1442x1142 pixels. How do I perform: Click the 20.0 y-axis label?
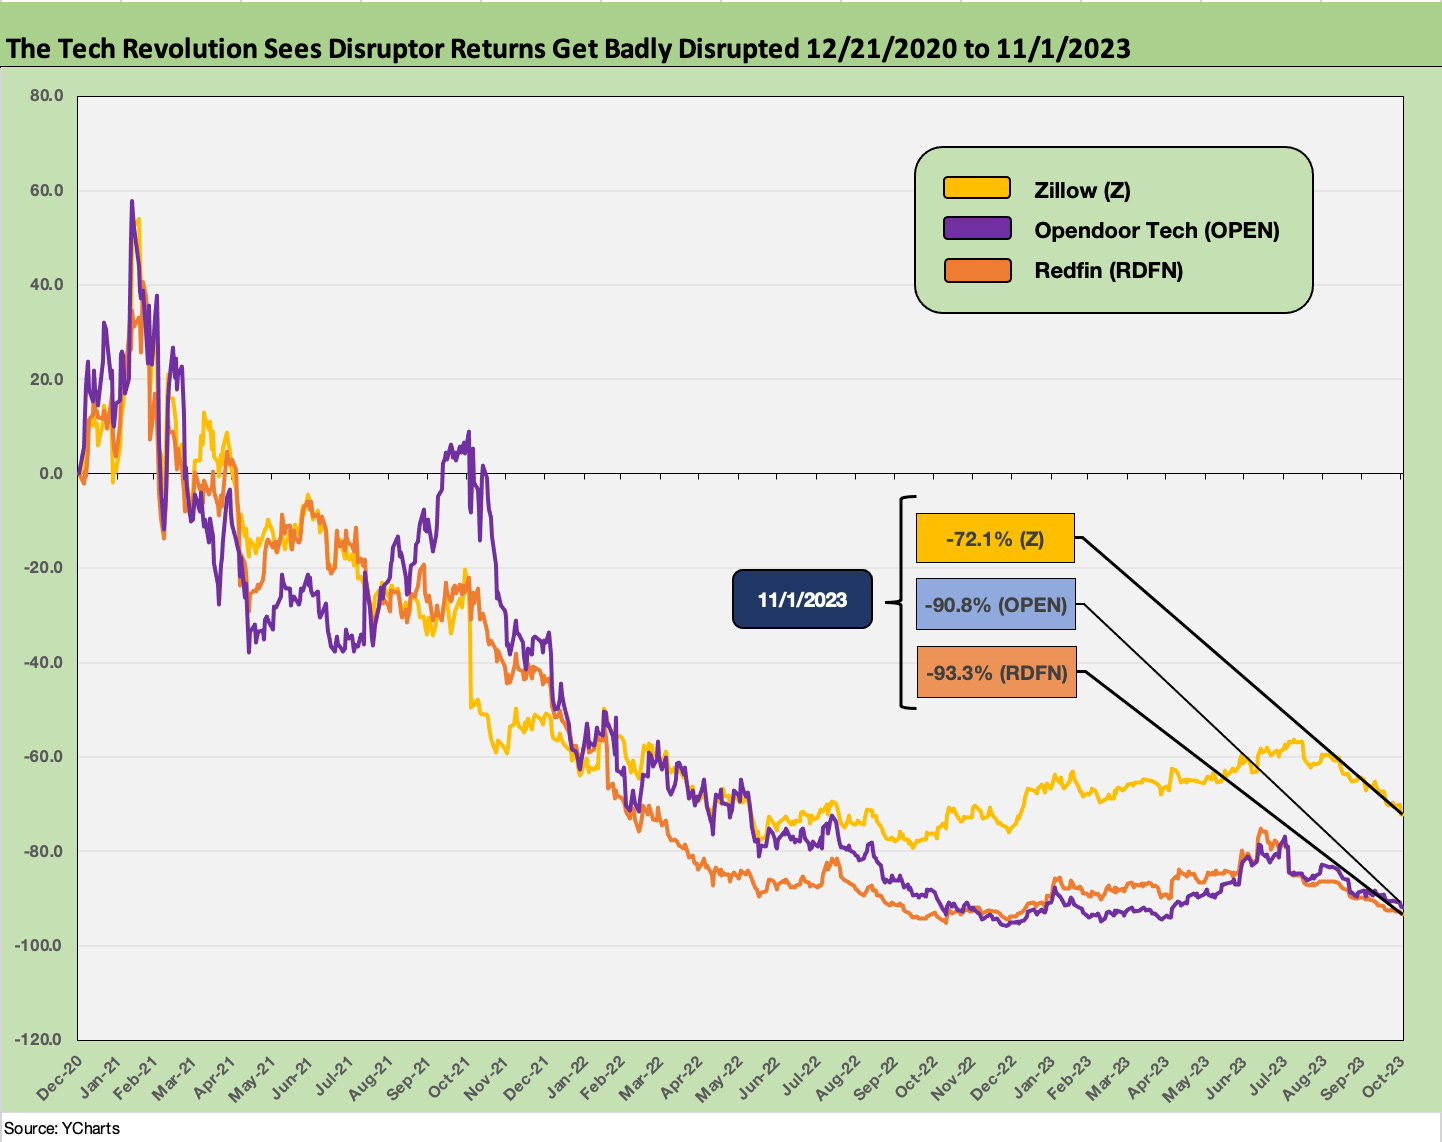(x=46, y=379)
